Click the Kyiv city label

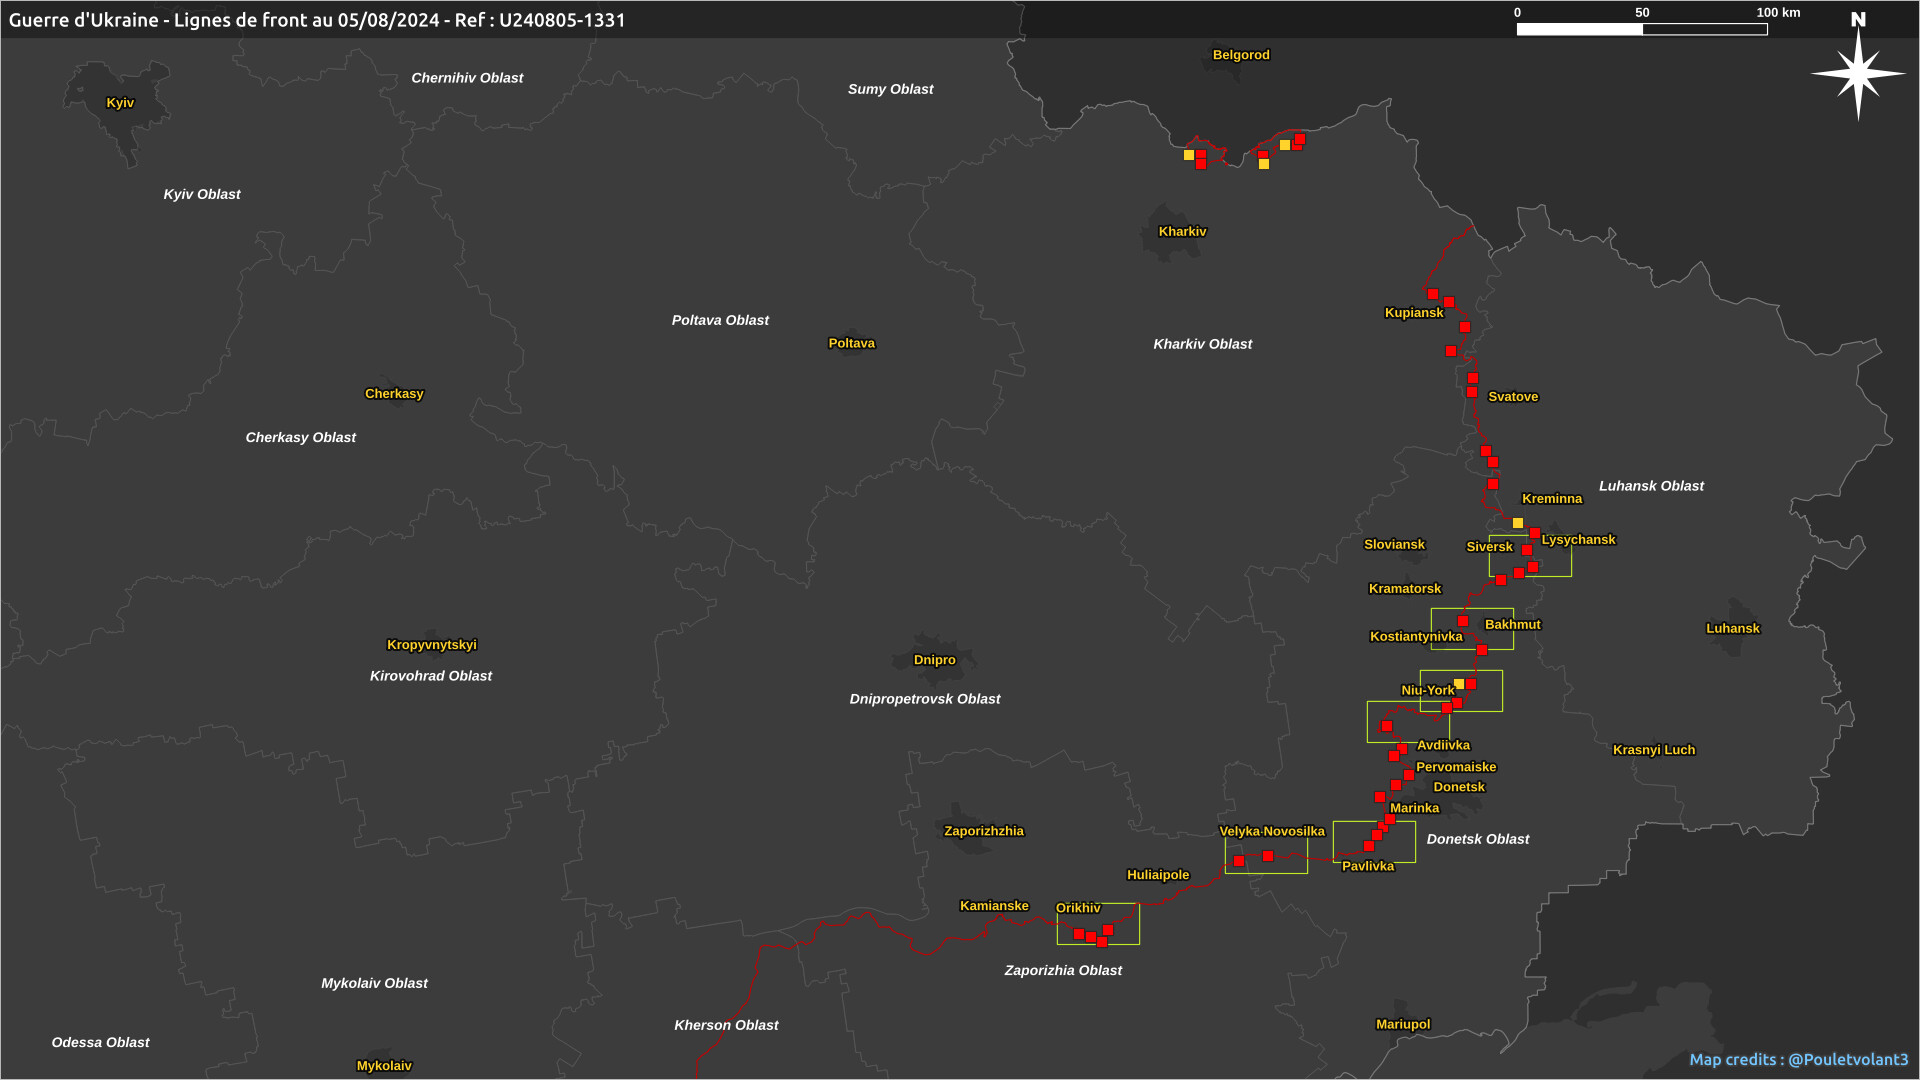[x=120, y=103]
